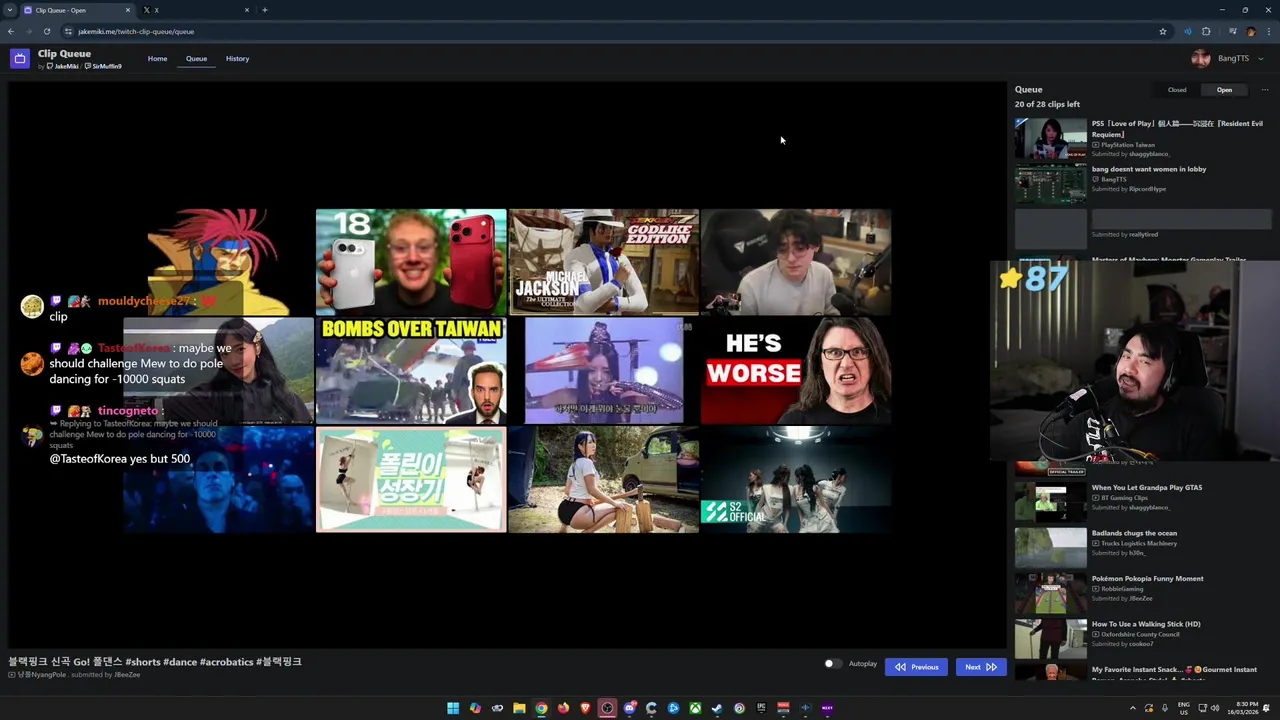This screenshot has height=720, width=1280.
Task: Open Copilot from the taskbar
Action: [x=475, y=708]
